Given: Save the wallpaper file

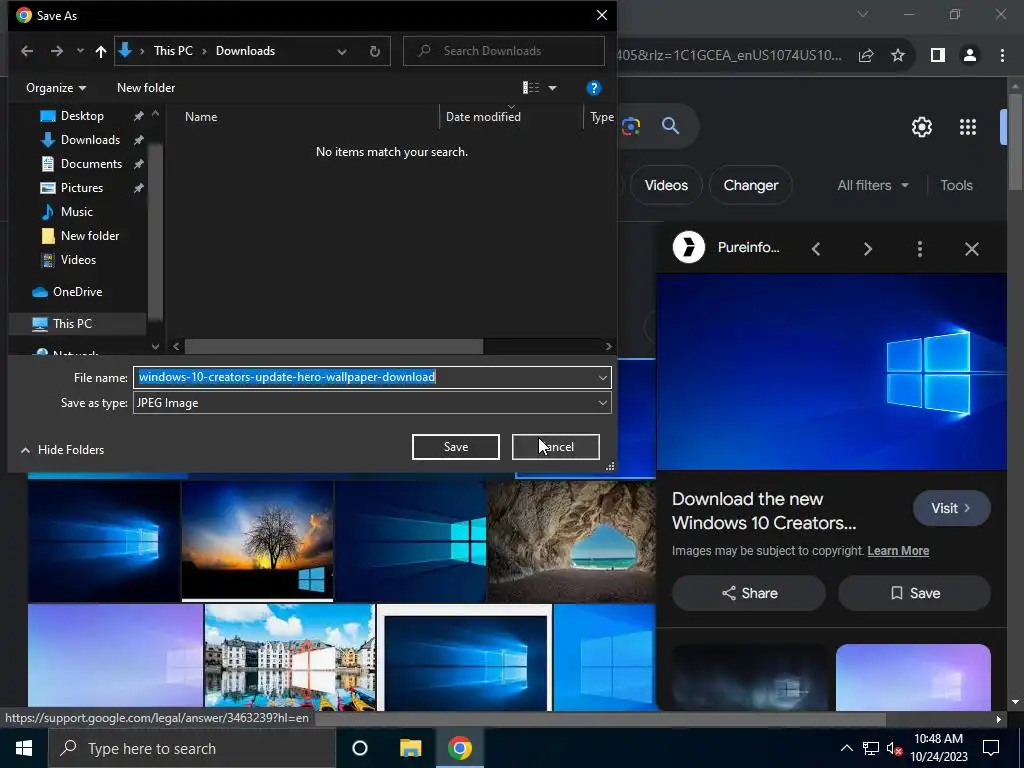Looking at the screenshot, I should tap(456, 447).
